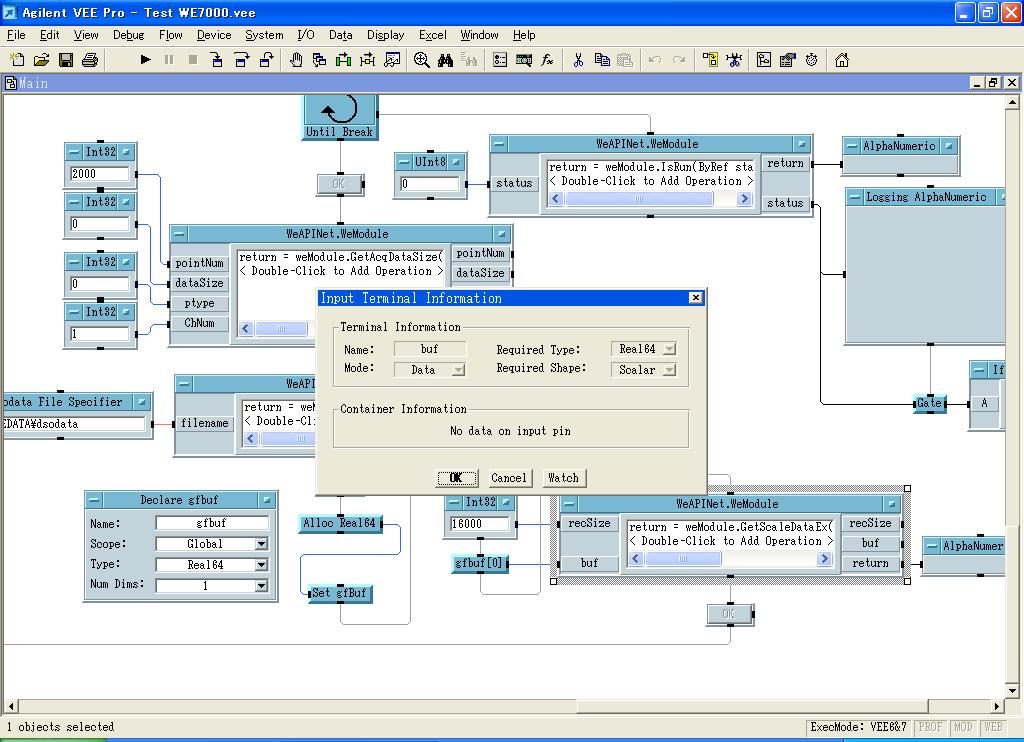Image resolution: width=1024 pixels, height=742 pixels.
Task: Click the Home icon in toolbar
Action: click(842, 60)
